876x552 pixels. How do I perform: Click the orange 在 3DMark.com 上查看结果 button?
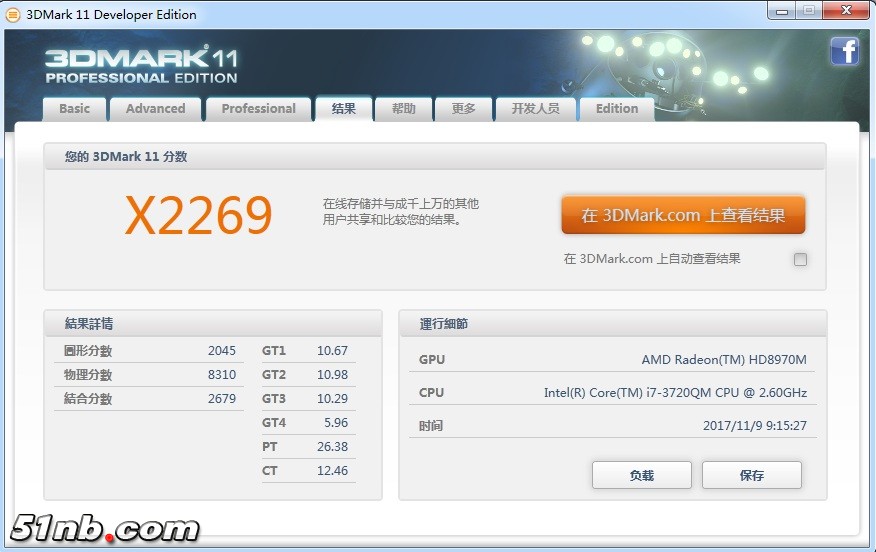(683, 215)
